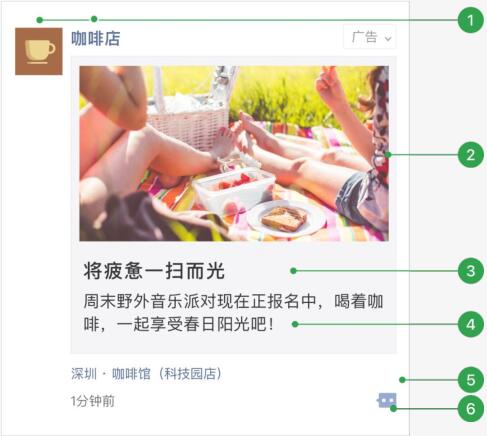Click the picnic advertisement photo
This screenshot has width=487, height=436.
(x=234, y=153)
